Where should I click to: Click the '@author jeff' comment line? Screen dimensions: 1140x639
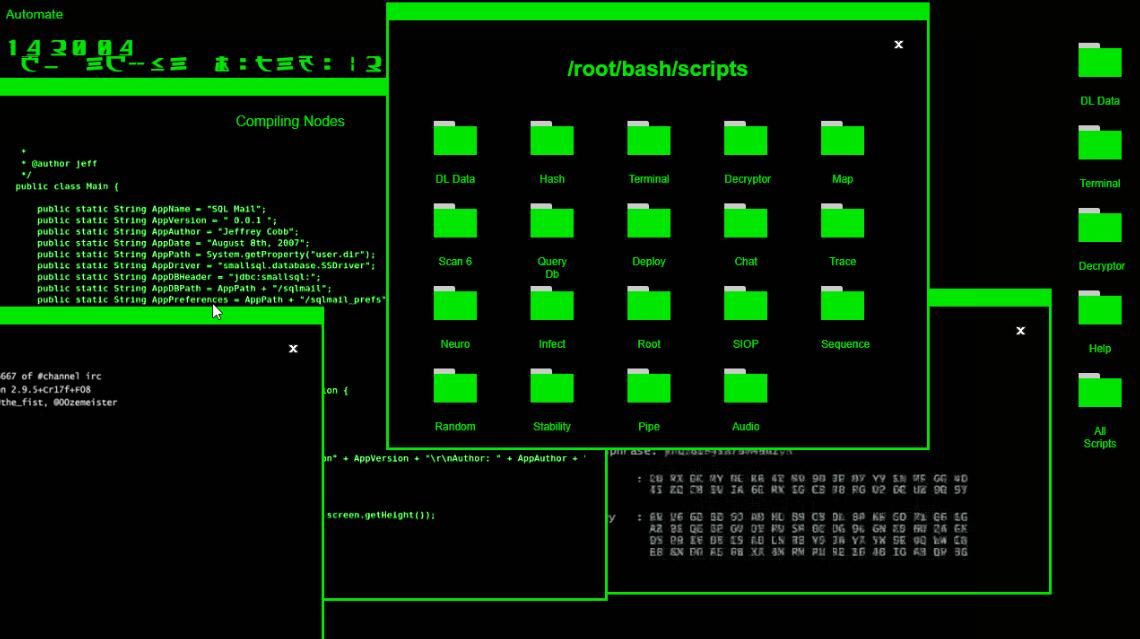59,164
